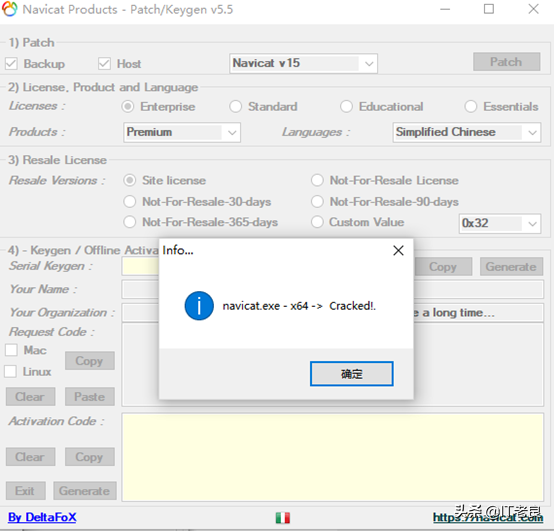Toggle the Host checkbox

104,64
